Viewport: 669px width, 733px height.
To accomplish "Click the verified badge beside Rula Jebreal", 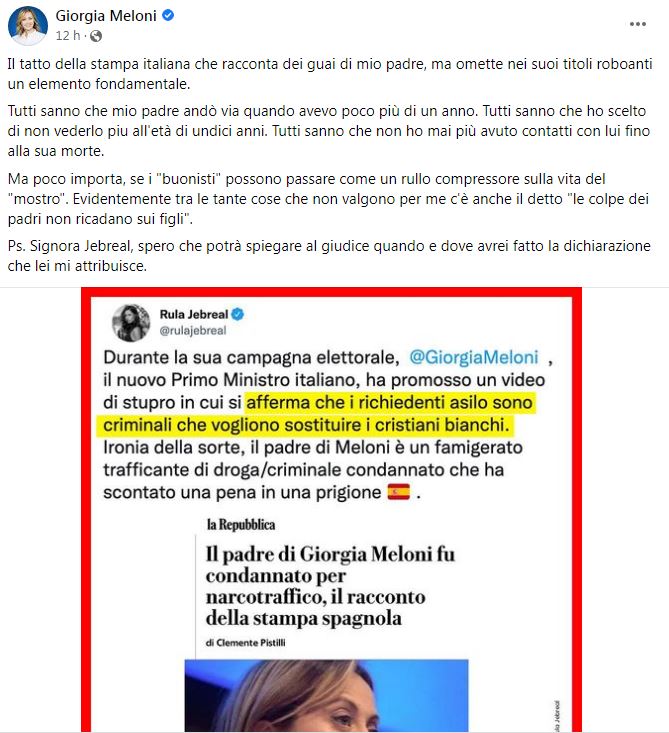I will (x=238, y=314).
